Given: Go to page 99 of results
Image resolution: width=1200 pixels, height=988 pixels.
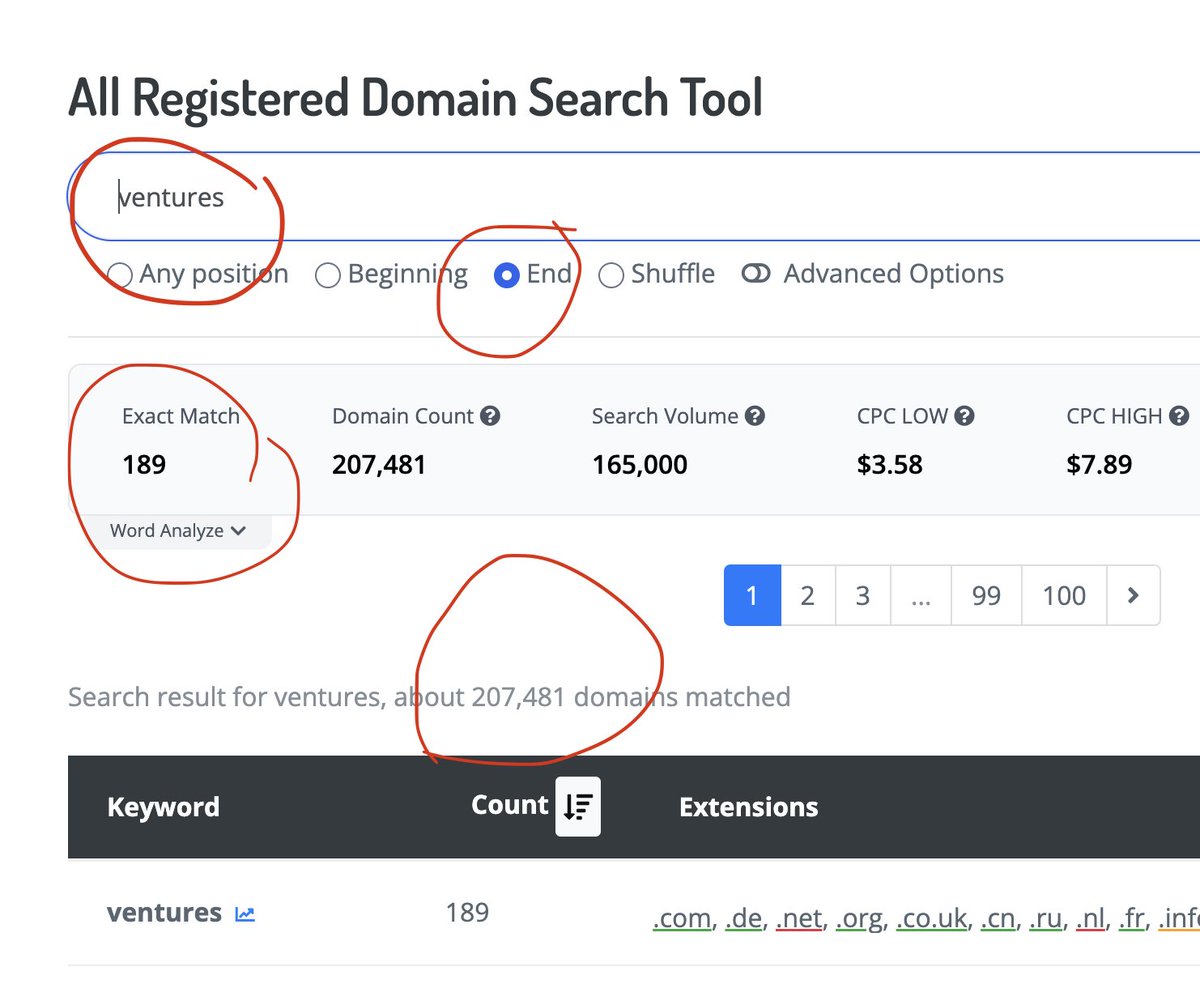Looking at the screenshot, I should 986,596.
